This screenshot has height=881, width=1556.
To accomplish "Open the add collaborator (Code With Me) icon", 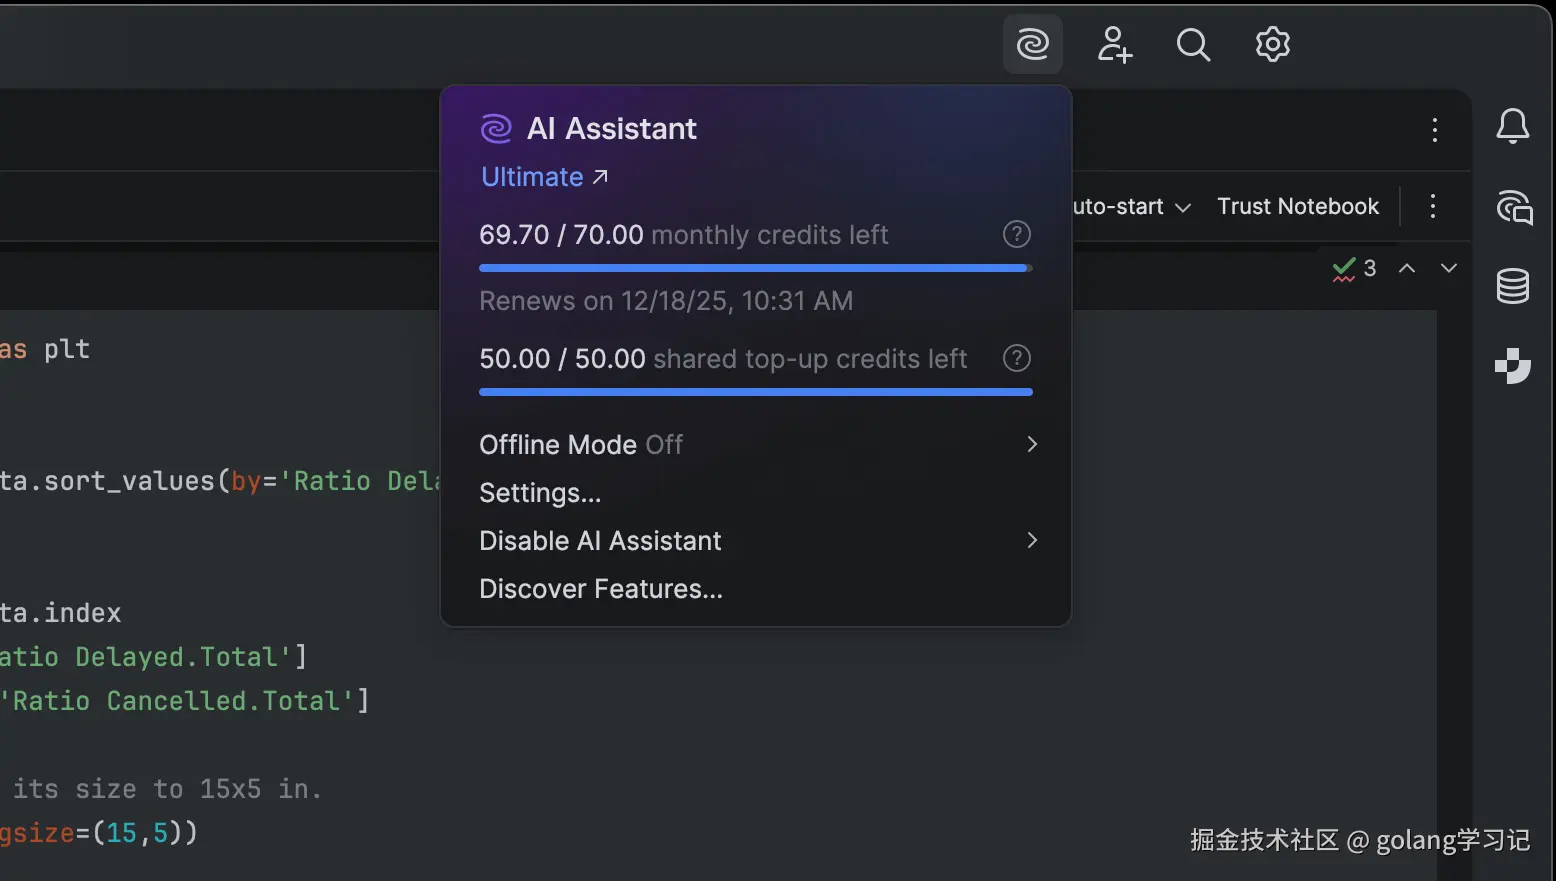I will pos(1114,44).
